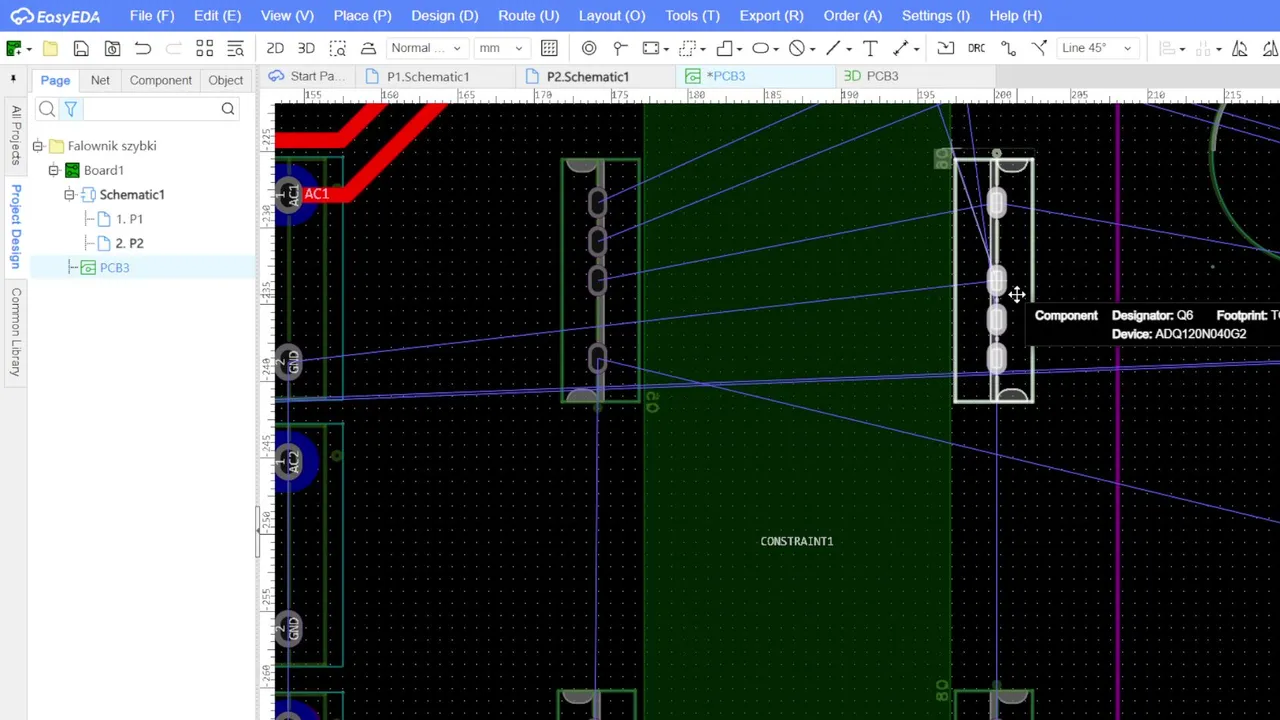Open the Normal display mode dropdown
Viewport: 1280px width, 720px height.
[426, 48]
